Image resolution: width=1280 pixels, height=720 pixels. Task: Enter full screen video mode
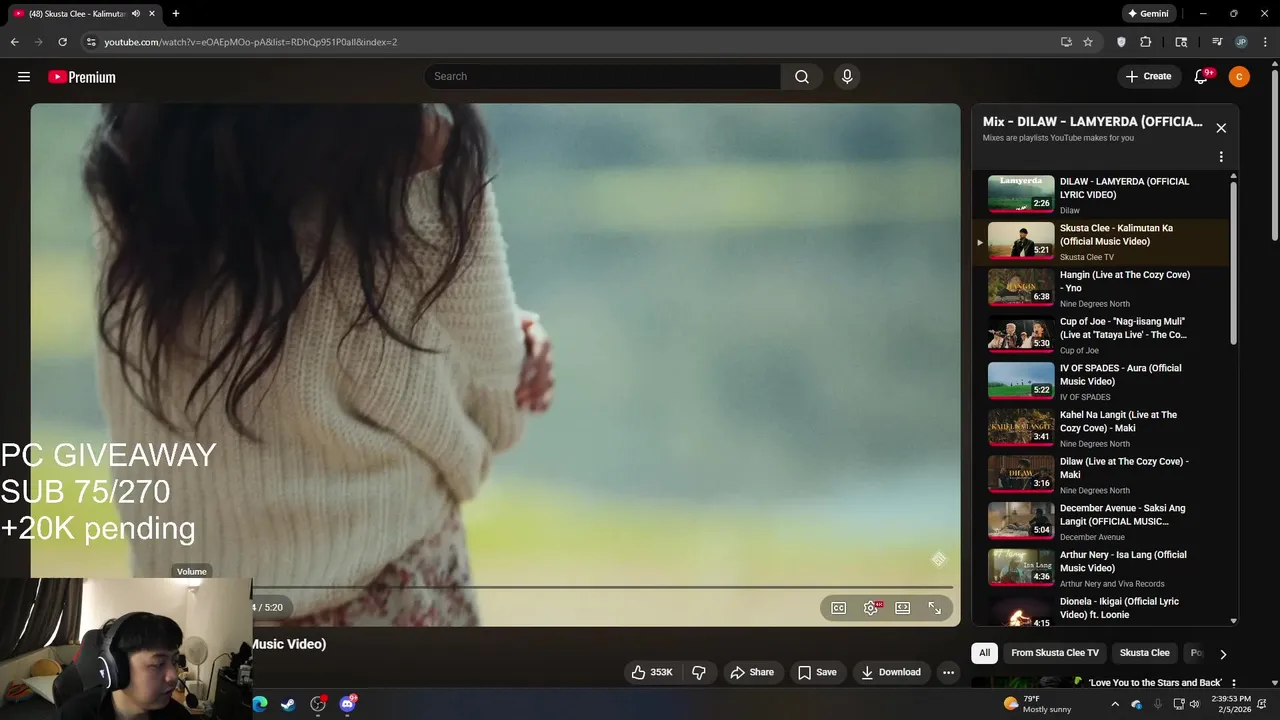pyautogui.click(x=935, y=608)
